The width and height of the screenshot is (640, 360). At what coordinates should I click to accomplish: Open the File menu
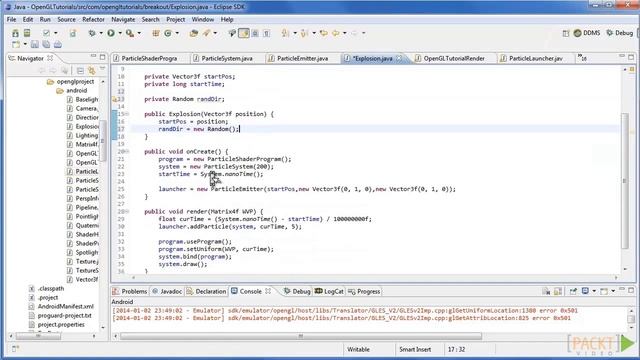pyautogui.click(x=11, y=19)
